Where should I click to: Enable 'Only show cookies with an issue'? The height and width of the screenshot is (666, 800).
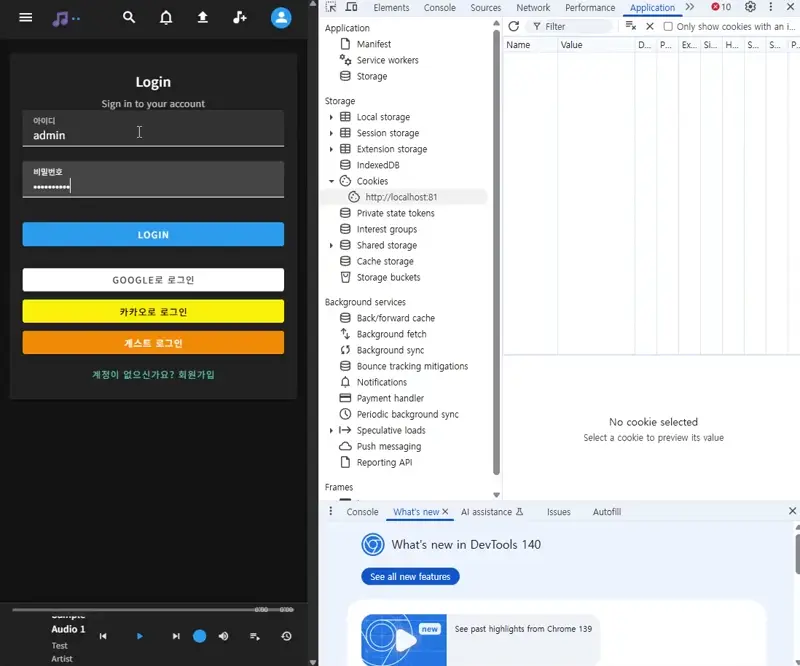(668, 27)
